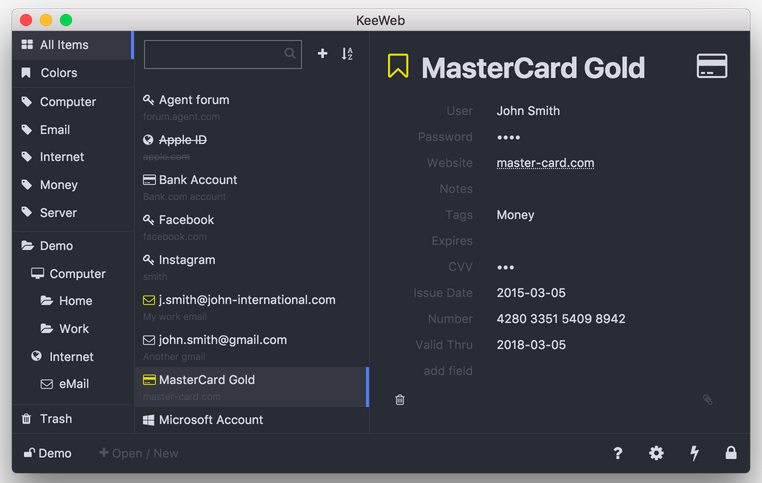Filter by Computer tag
Screen dimensions: 762x483
point(73,102)
